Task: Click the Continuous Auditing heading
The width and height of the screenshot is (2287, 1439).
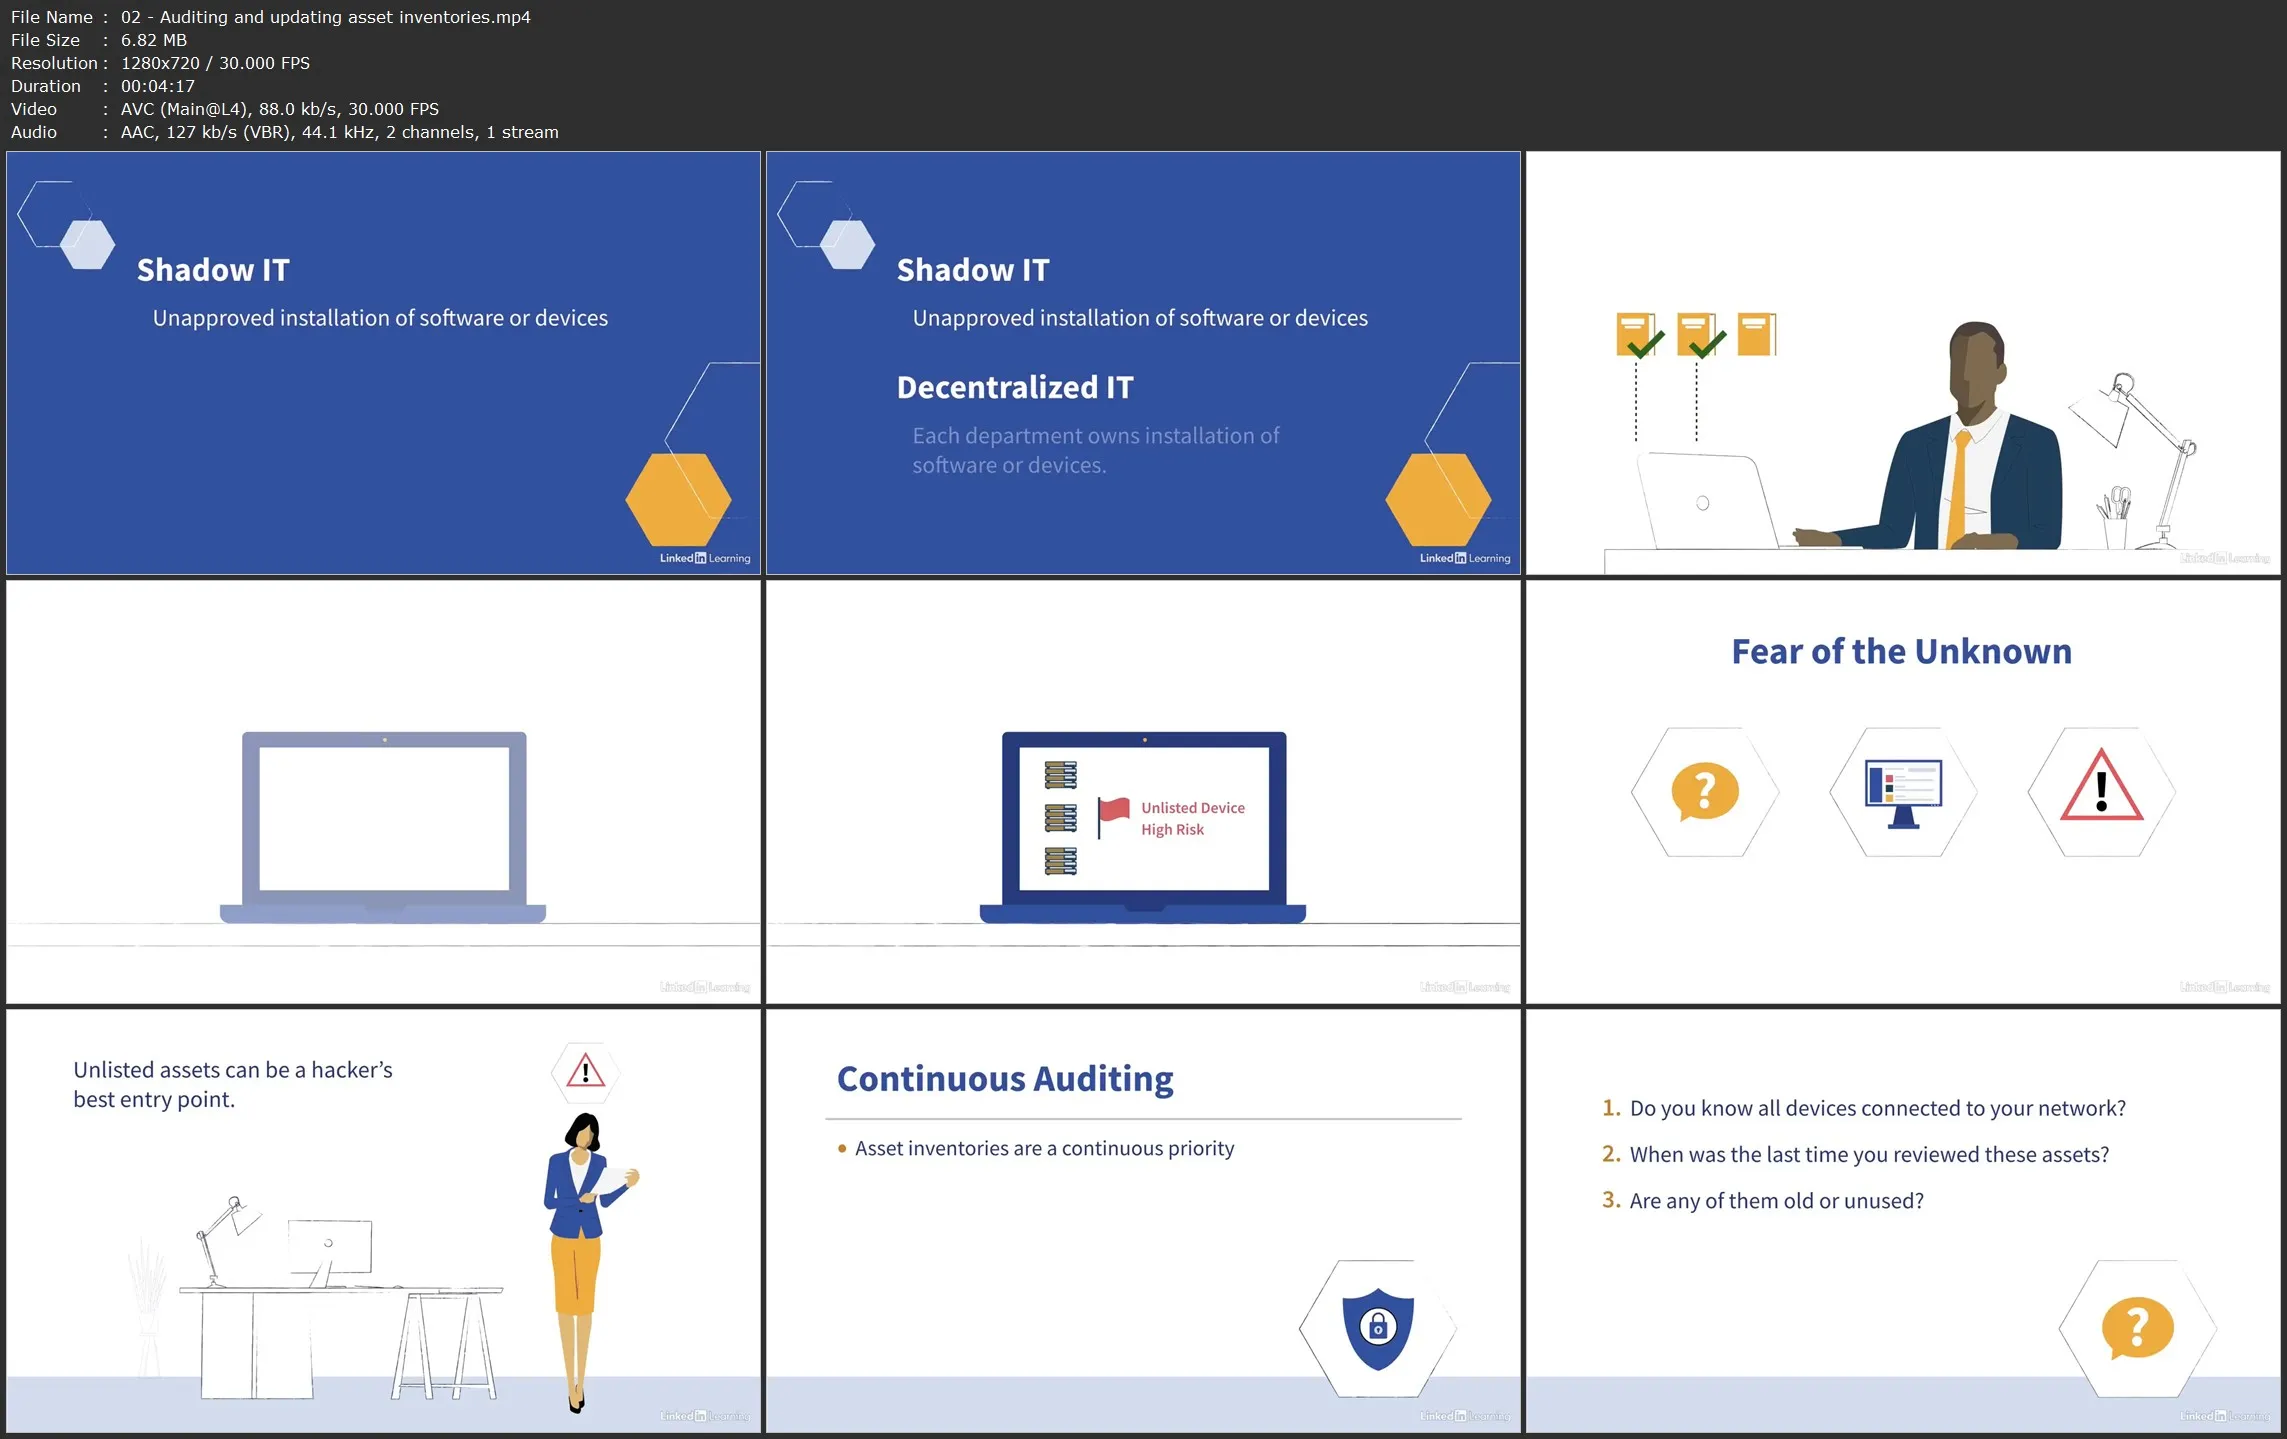Action: click(1004, 1079)
